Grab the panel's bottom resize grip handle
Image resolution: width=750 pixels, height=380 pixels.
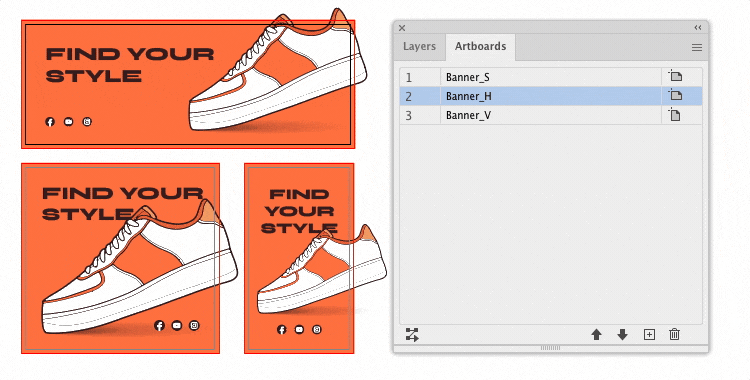(550, 348)
